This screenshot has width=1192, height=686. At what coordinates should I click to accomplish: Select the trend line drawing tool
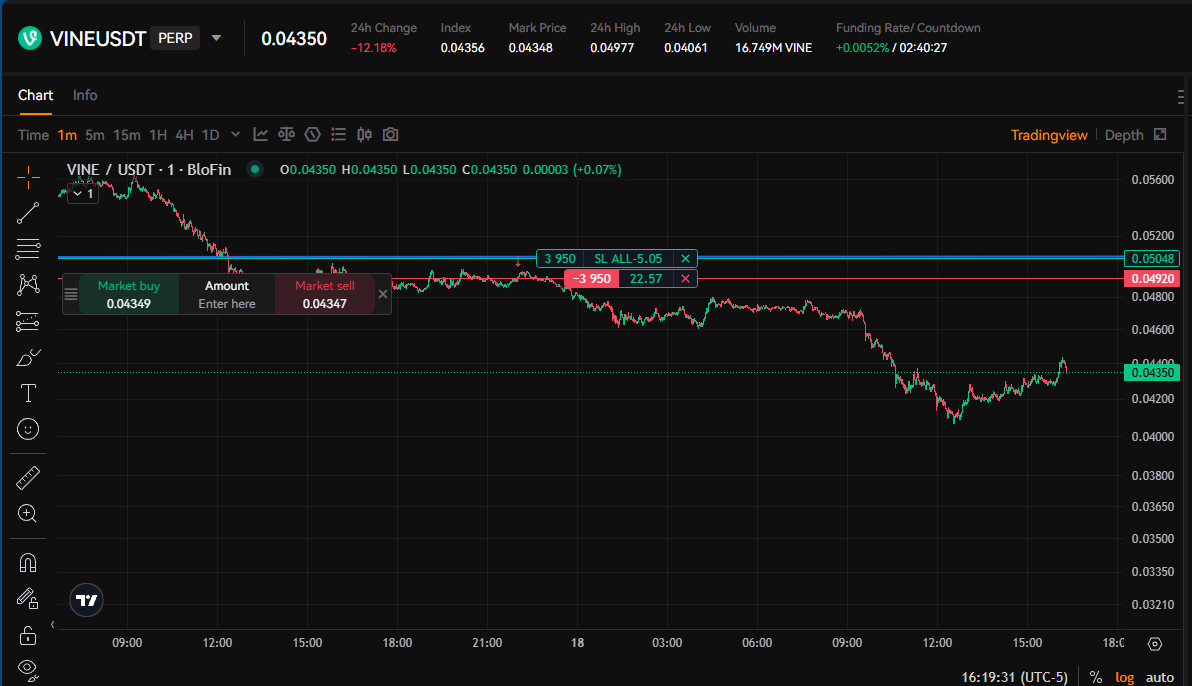point(28,213)
